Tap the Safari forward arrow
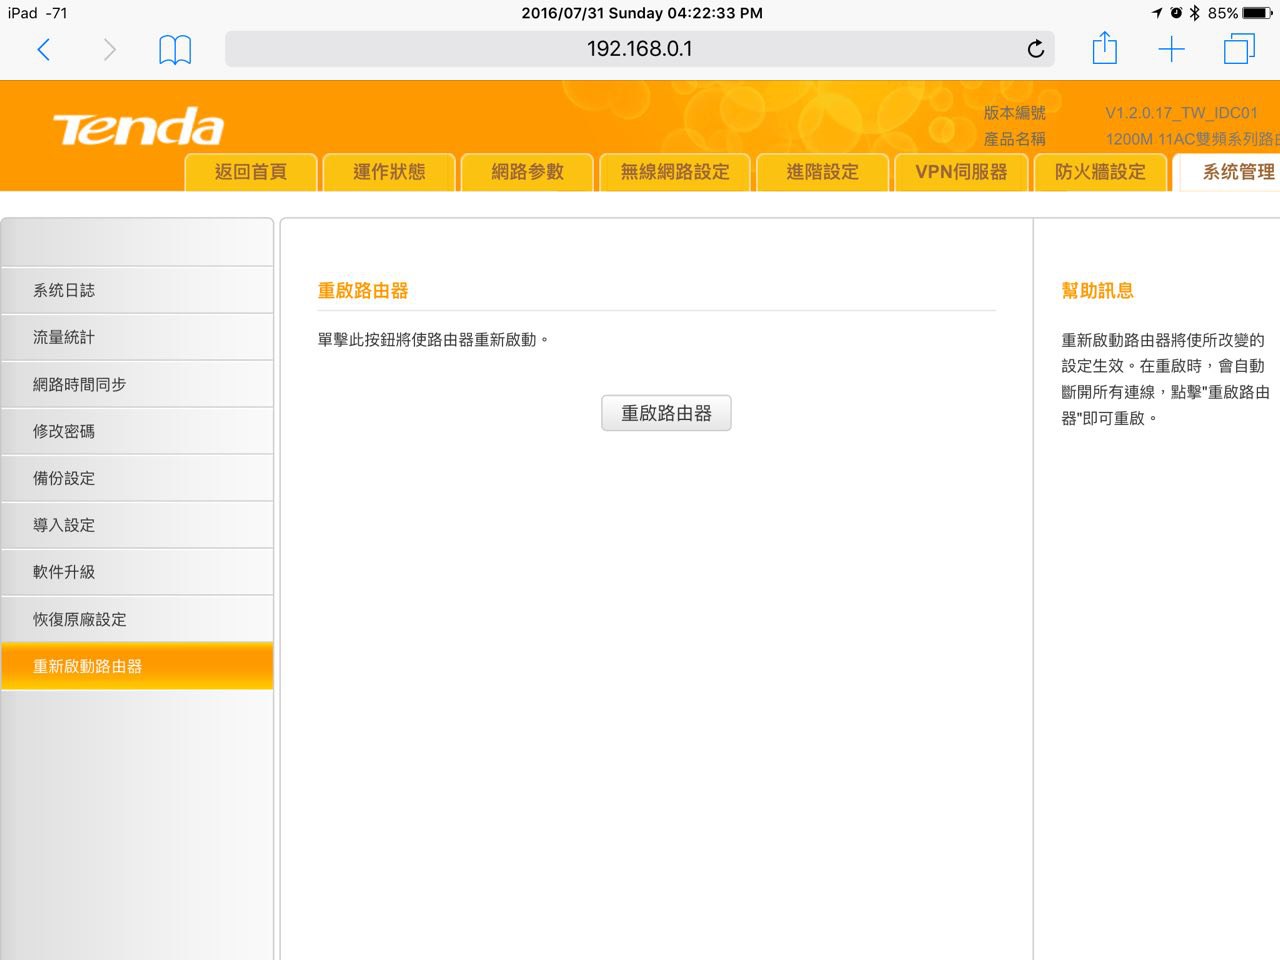 click(109, 49)
